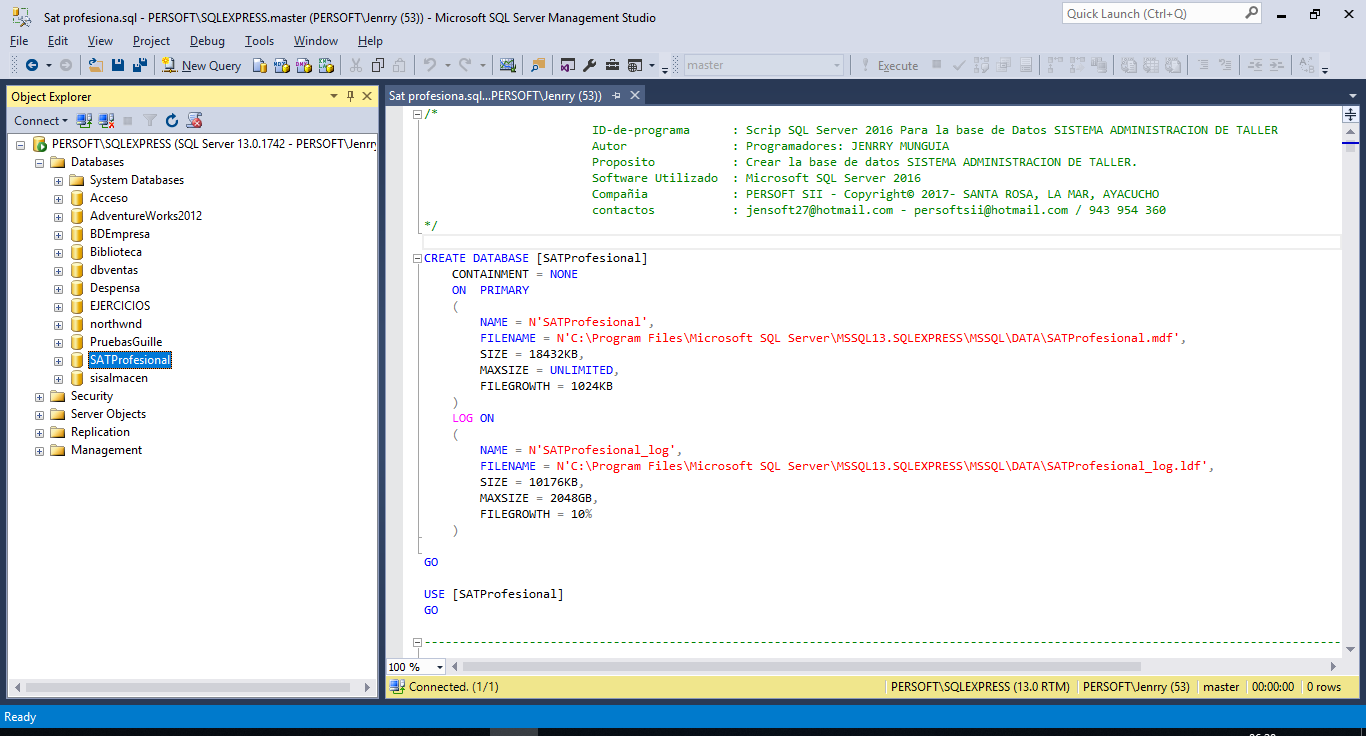1366x736 pixels.
Task: Close the Object Explorer panel
Action: [366, 97]
